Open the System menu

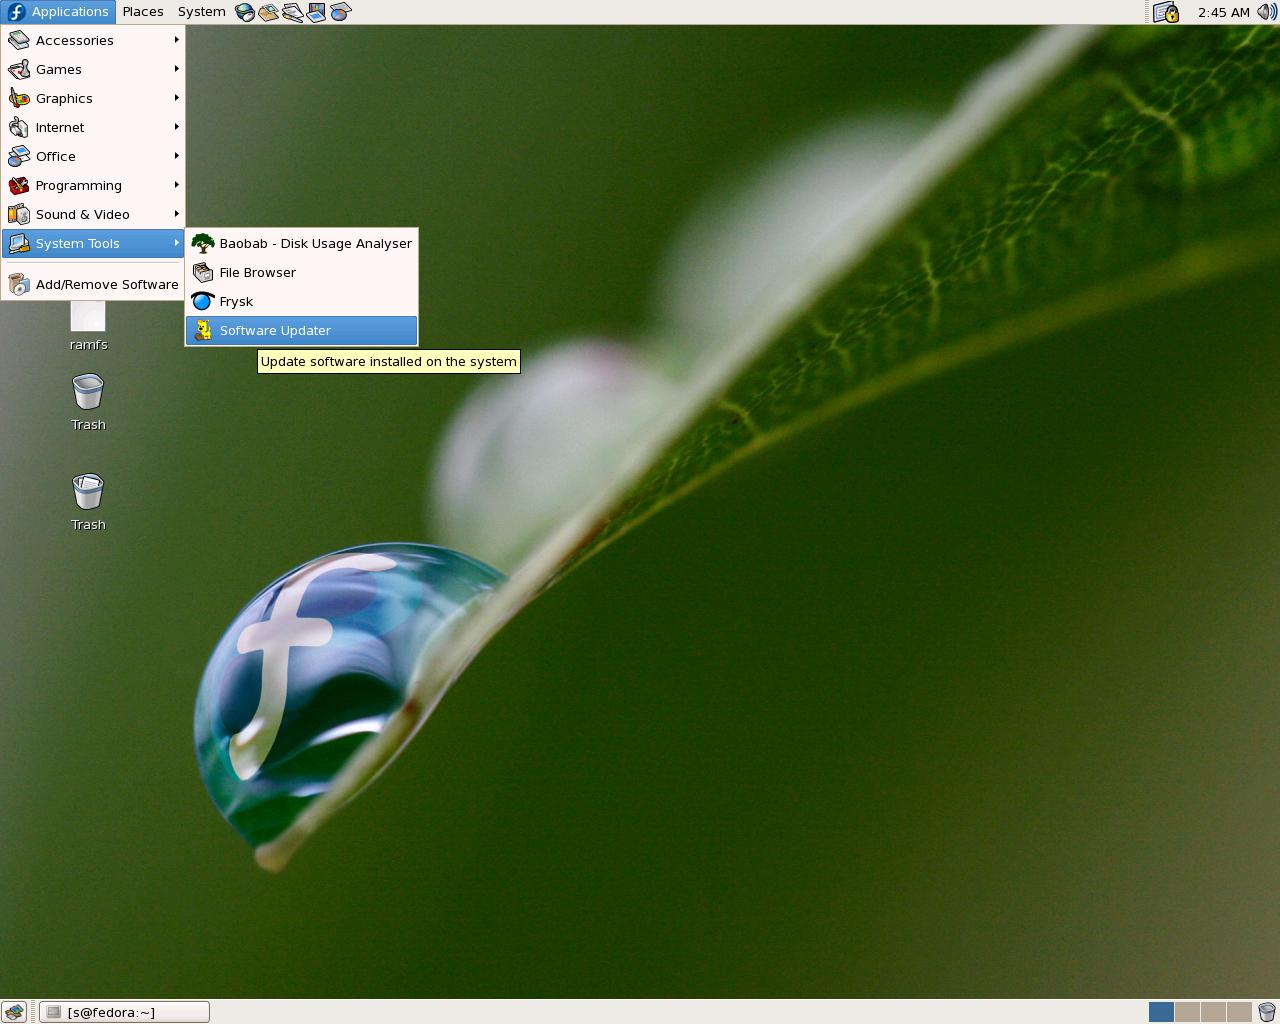(201, 12)
